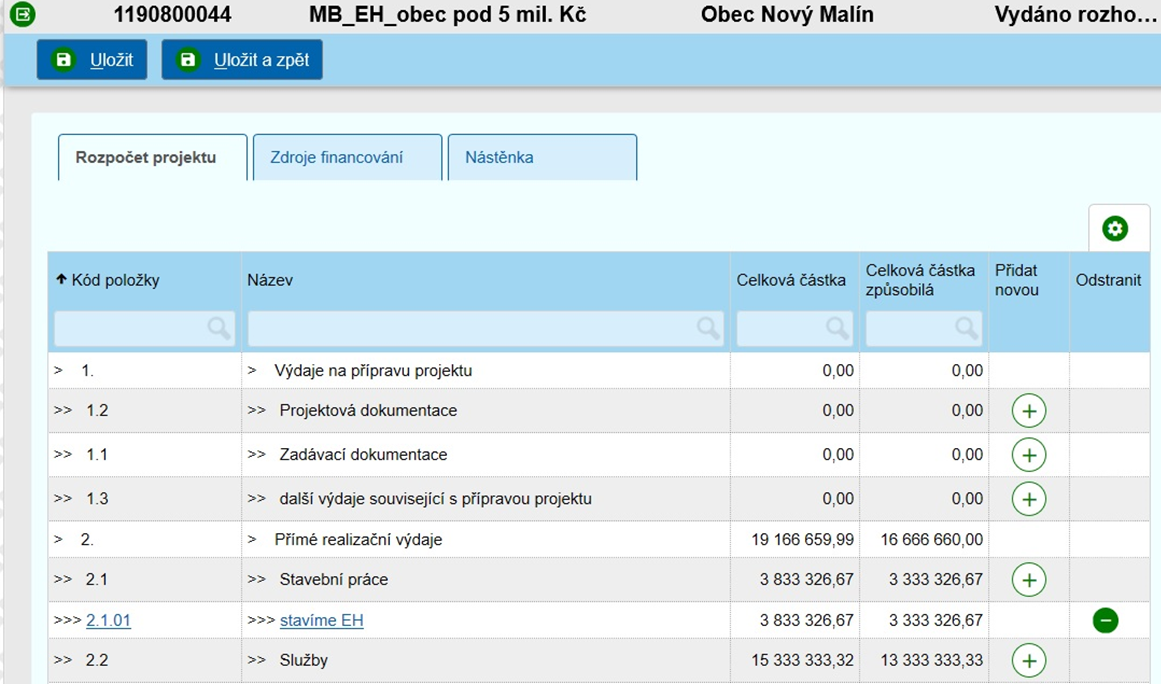Focus the Název filter field
This screenshot has width=1161, height=685.
[485, 328]
